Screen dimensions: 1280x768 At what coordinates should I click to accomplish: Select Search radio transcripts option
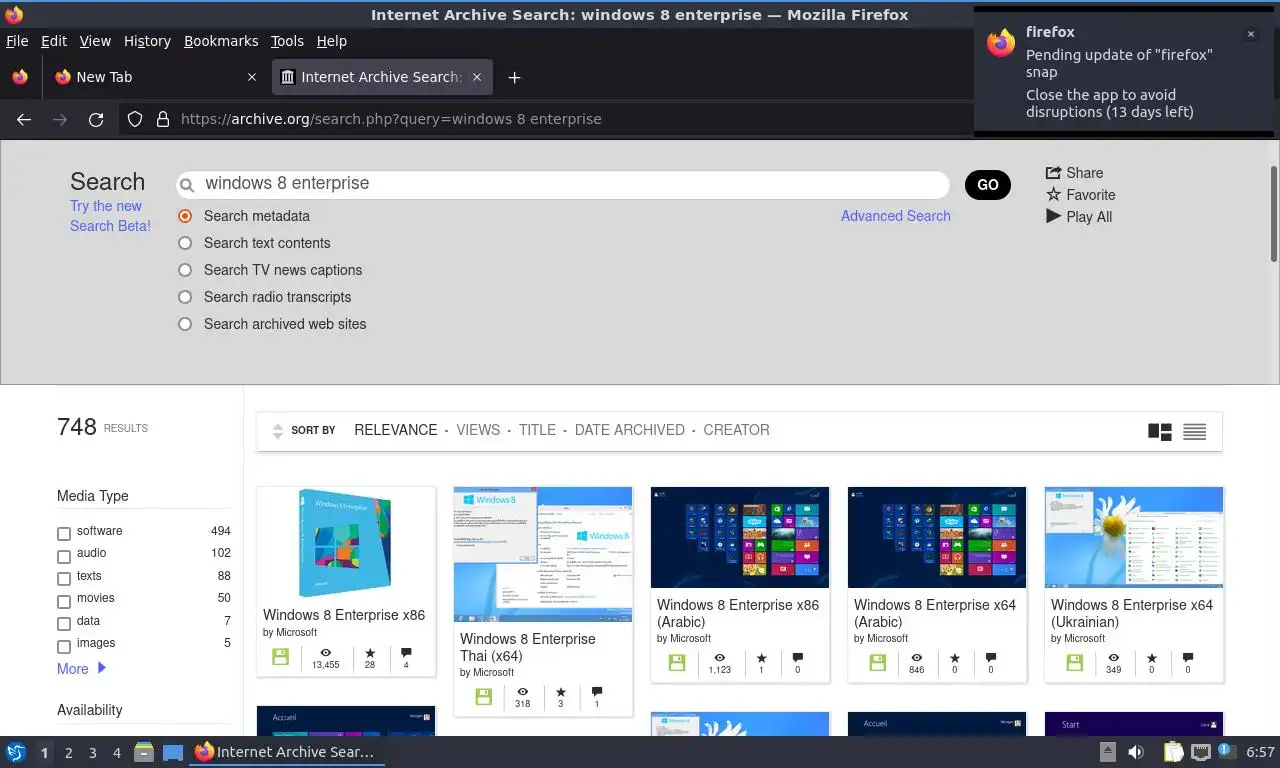185,297
